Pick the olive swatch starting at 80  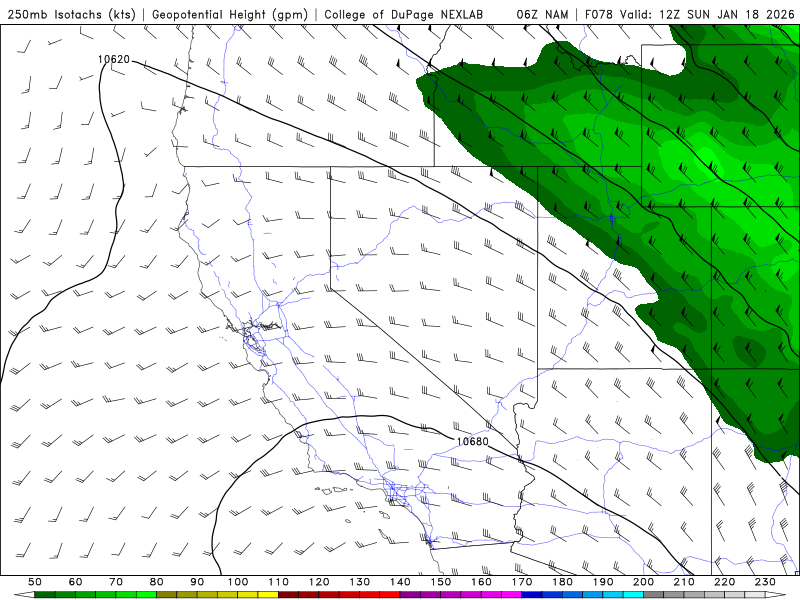(x=166, y=595)
